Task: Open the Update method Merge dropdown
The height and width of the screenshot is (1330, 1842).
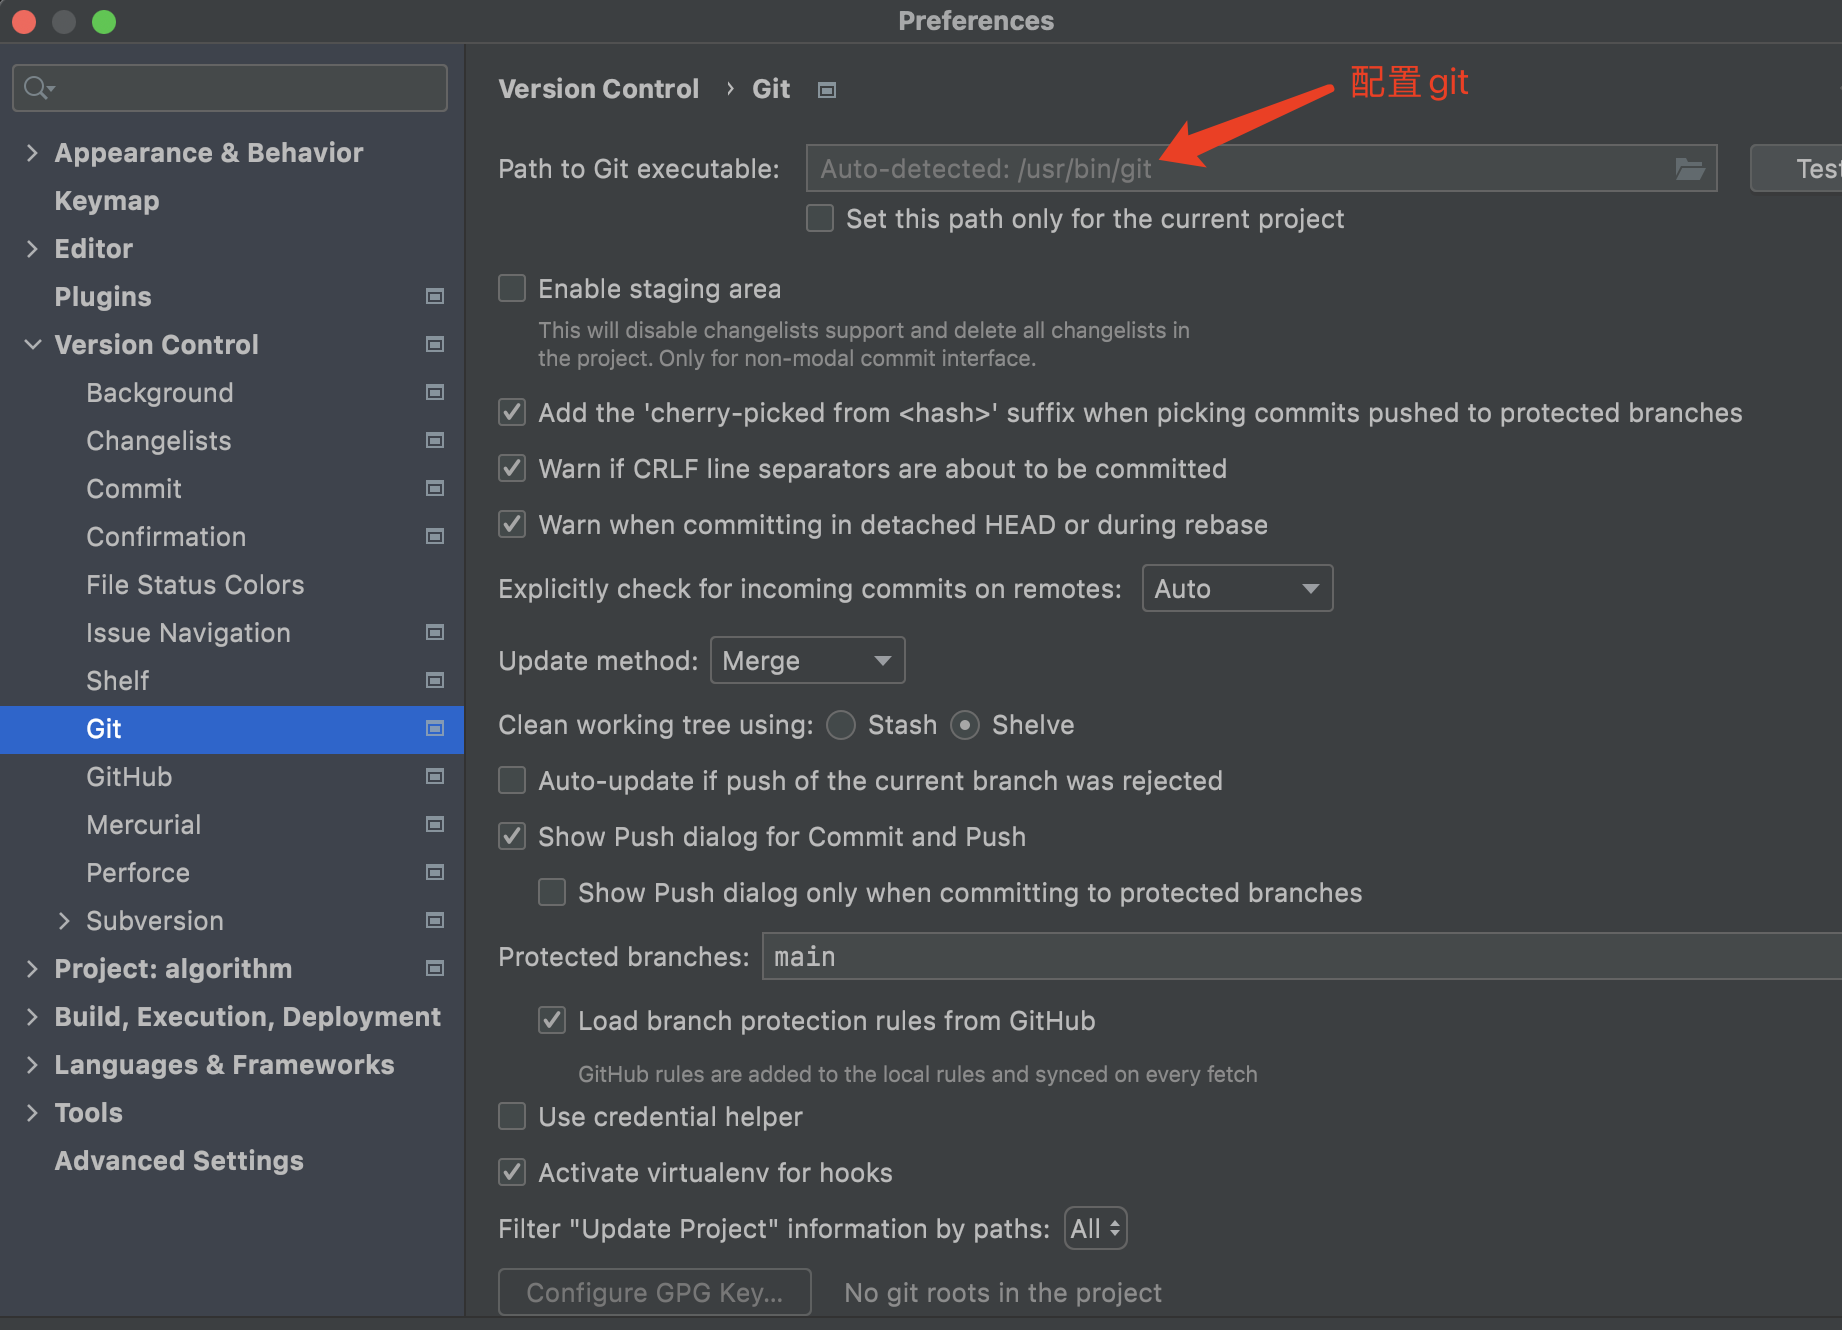Action: pyautogui.click(x=807, y=661)
